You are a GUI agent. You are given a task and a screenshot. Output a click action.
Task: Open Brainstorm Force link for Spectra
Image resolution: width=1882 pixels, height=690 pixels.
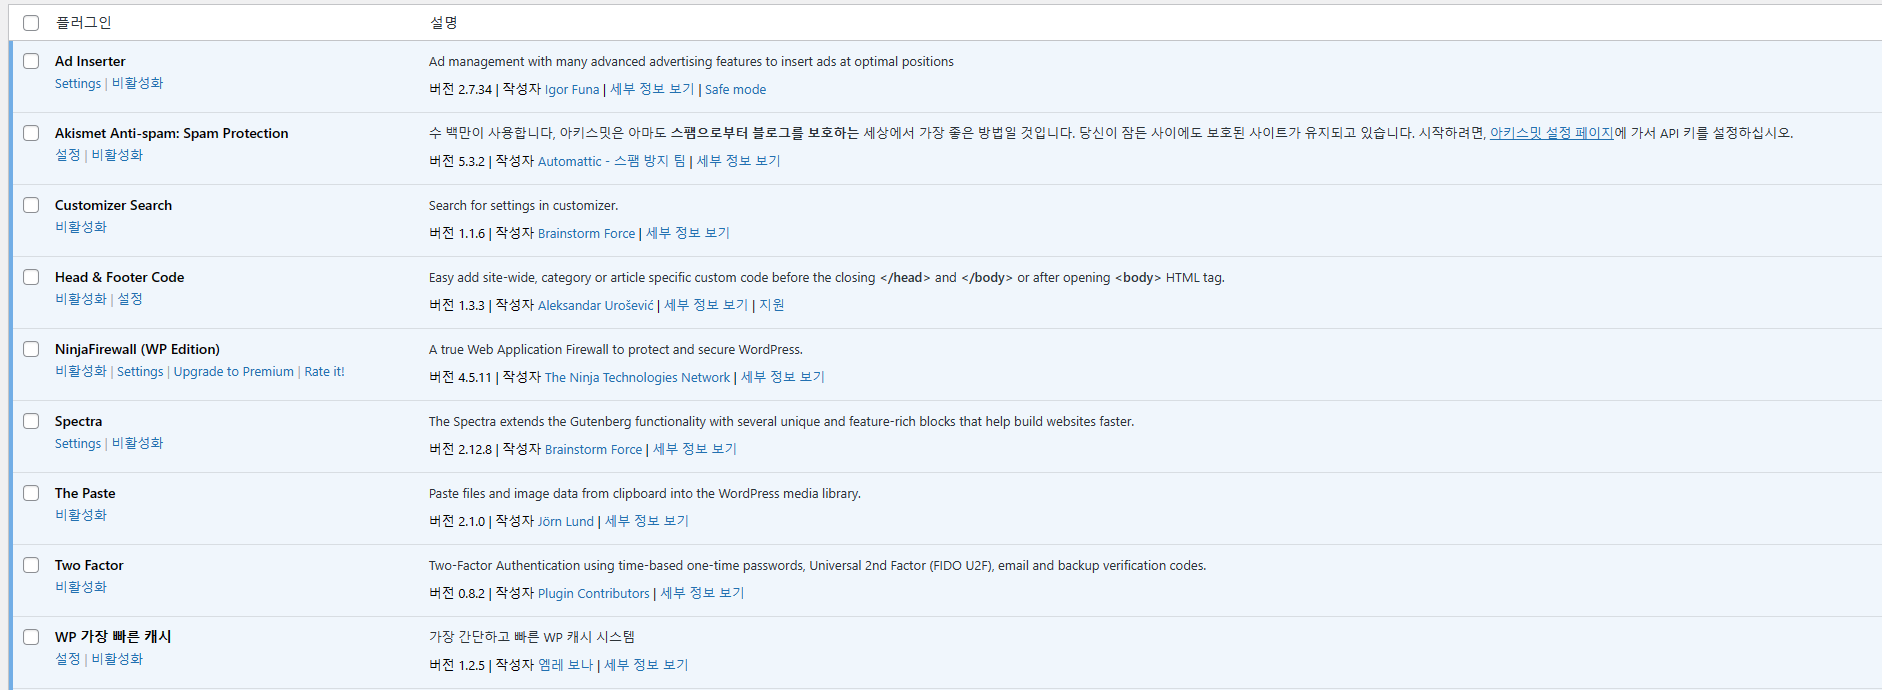click(x=594, y=450)
